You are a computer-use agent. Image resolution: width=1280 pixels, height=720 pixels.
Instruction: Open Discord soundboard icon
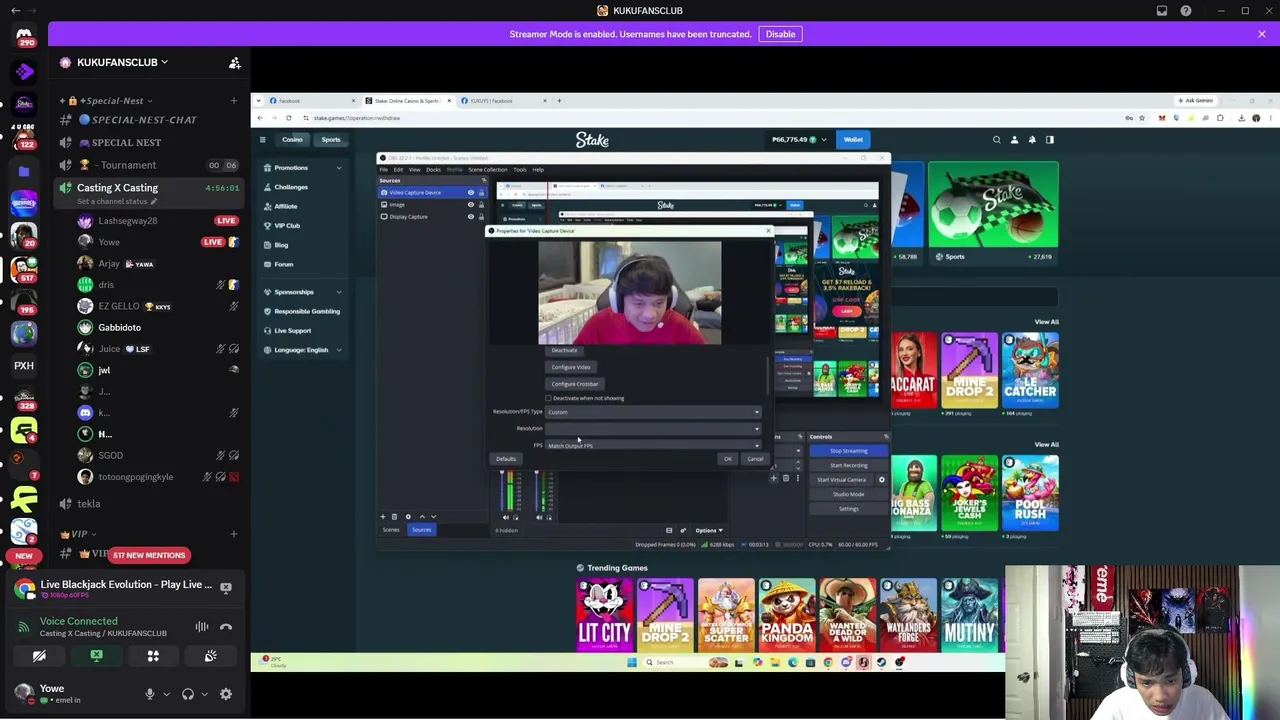pos(210,656)
